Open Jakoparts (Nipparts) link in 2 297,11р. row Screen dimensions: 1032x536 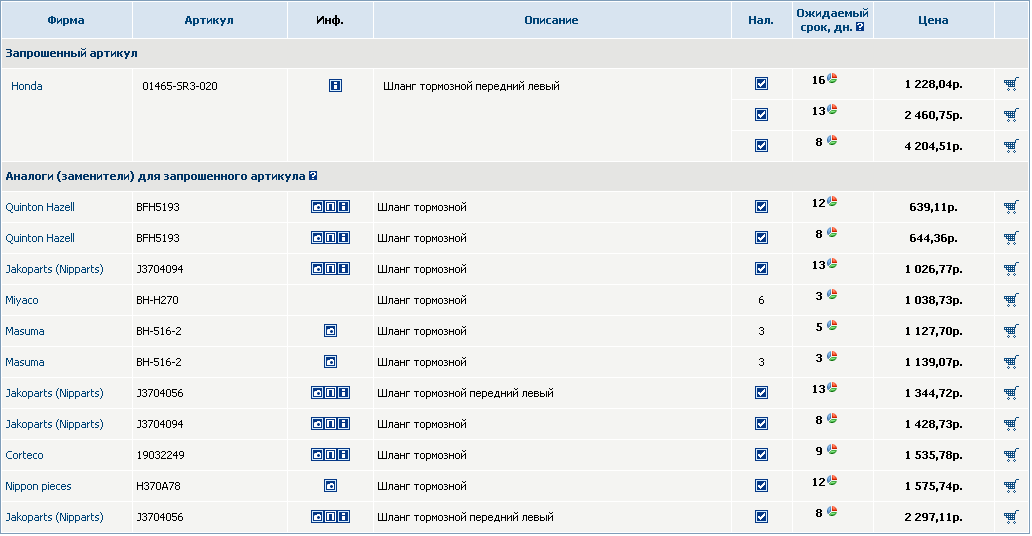(55, 518)
